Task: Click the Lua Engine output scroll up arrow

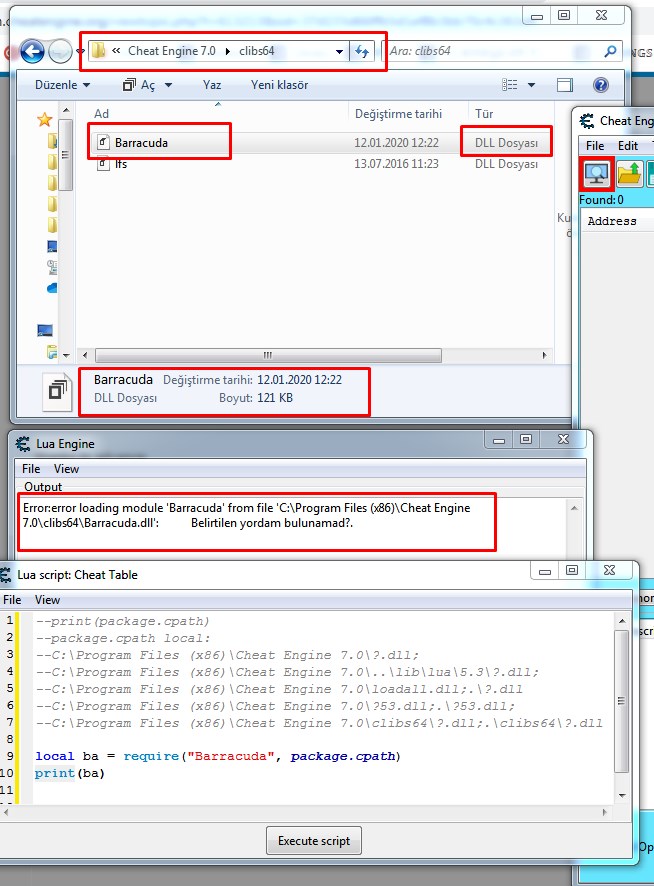Action: point(574,508)
